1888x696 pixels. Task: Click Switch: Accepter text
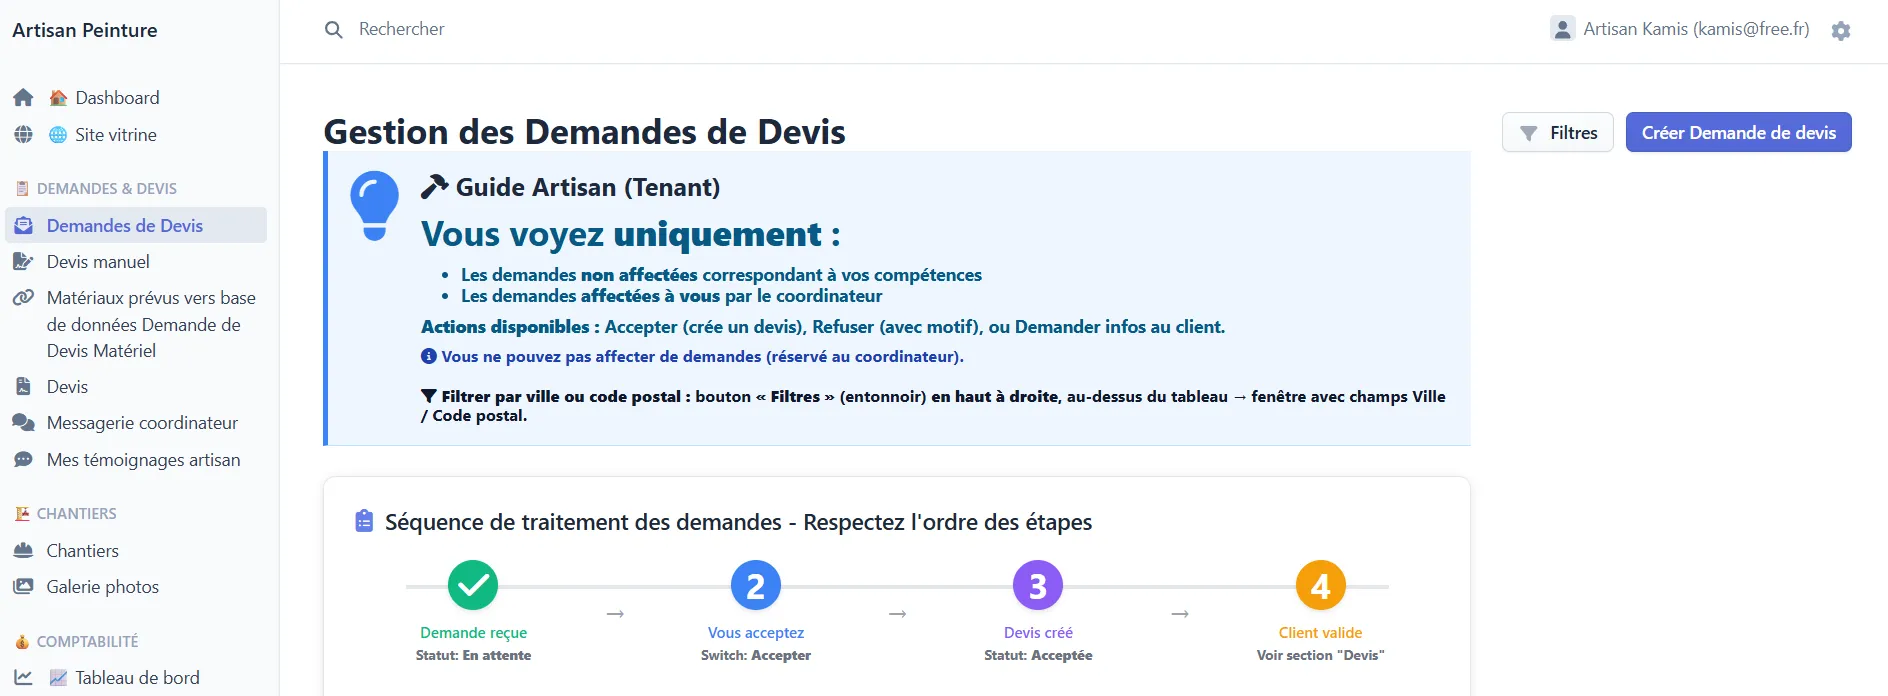point(756,656)
